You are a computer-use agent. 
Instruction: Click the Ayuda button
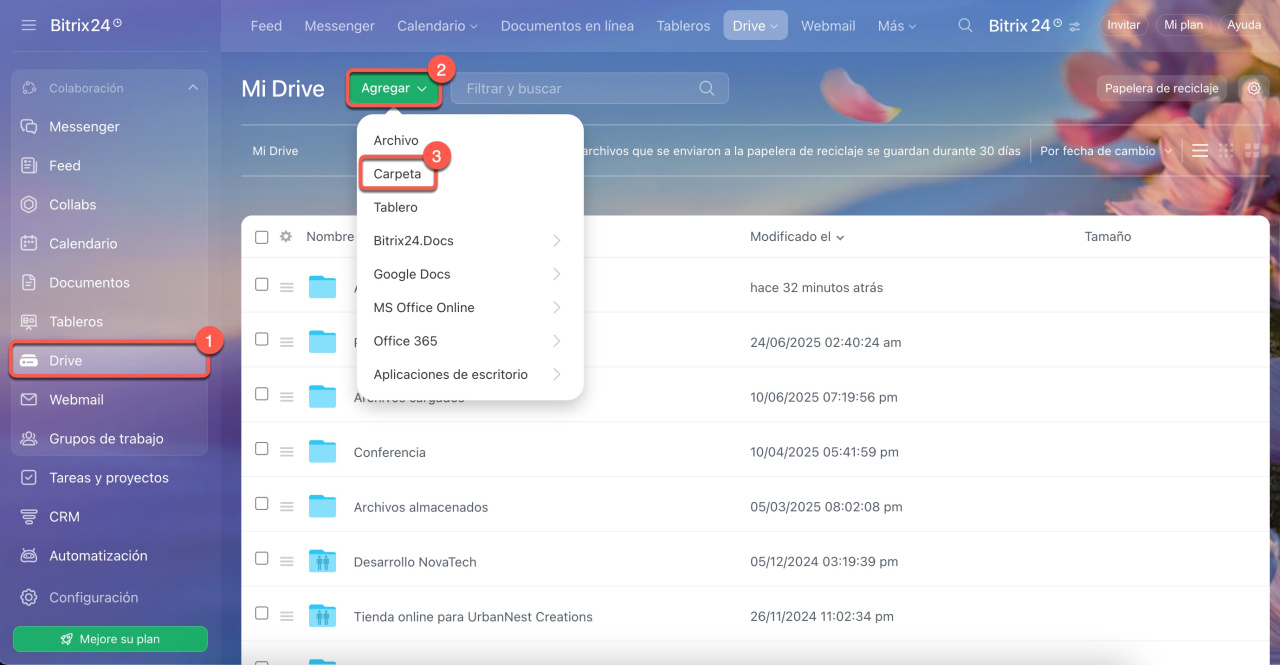click(x=1244, y=25)
